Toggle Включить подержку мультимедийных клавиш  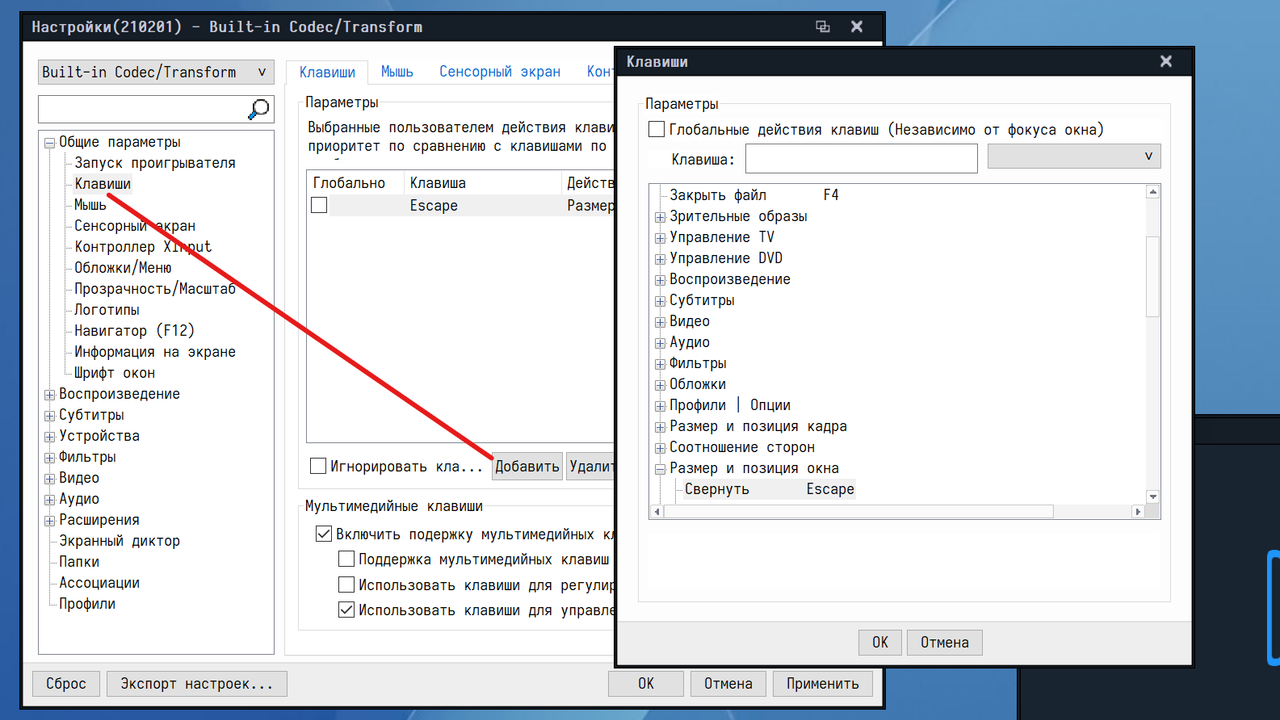coord(324,534)
